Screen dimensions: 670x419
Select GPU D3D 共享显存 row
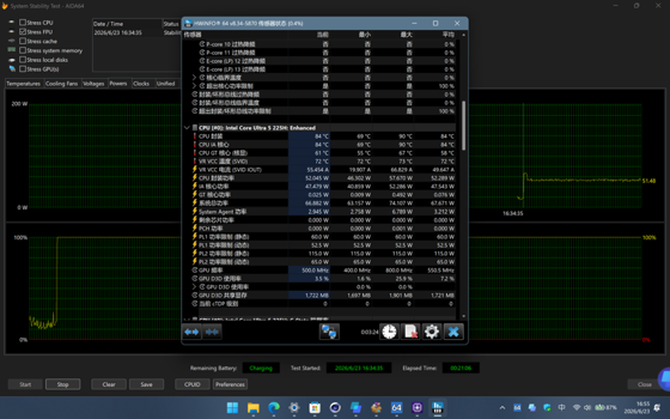pyautogui.click(x=320, y=295)
